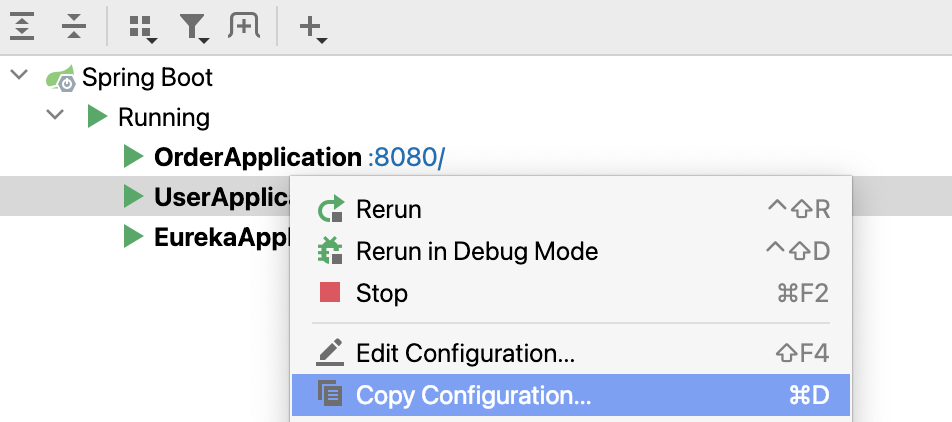Choose Copy Configuration... menu entry

(x=571, y=395)
